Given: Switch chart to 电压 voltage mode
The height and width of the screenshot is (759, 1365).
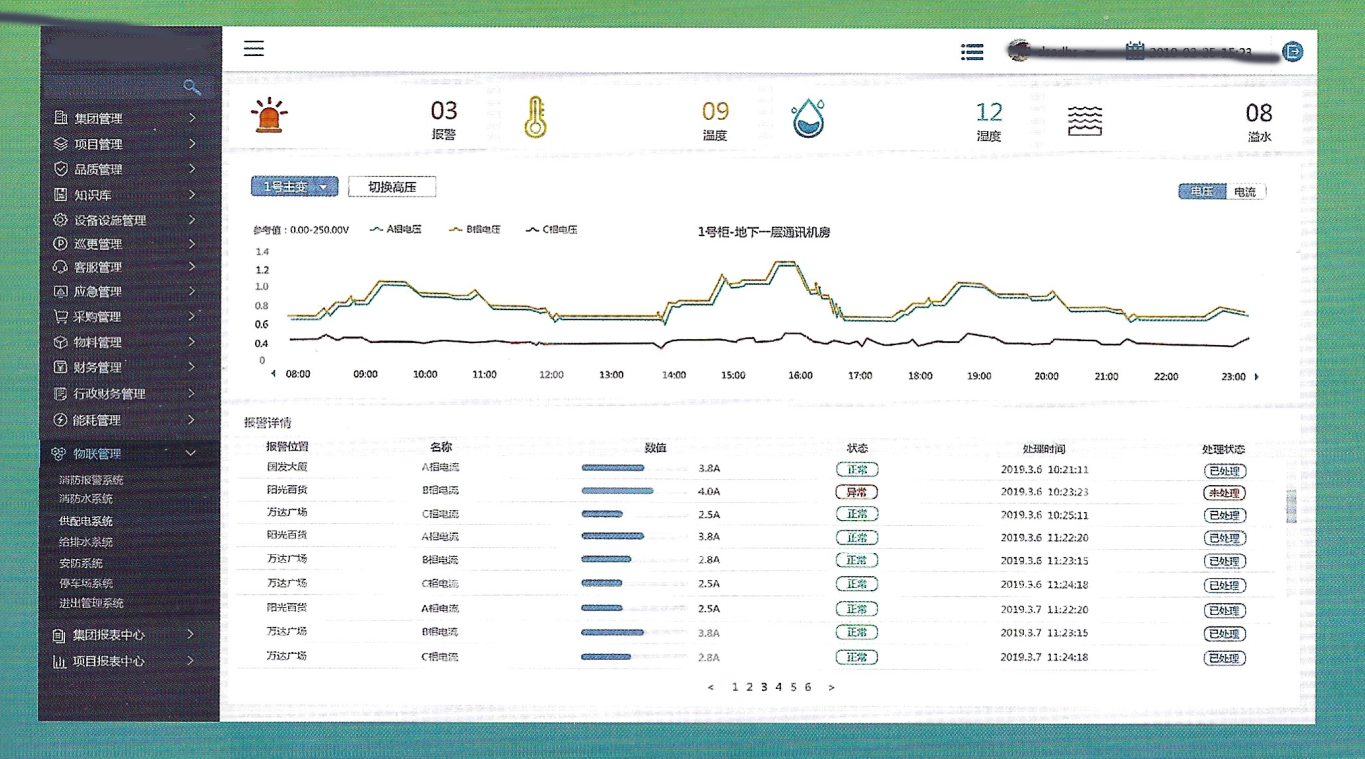Looking at the screenshot, I should click(x=1202, y=191).
